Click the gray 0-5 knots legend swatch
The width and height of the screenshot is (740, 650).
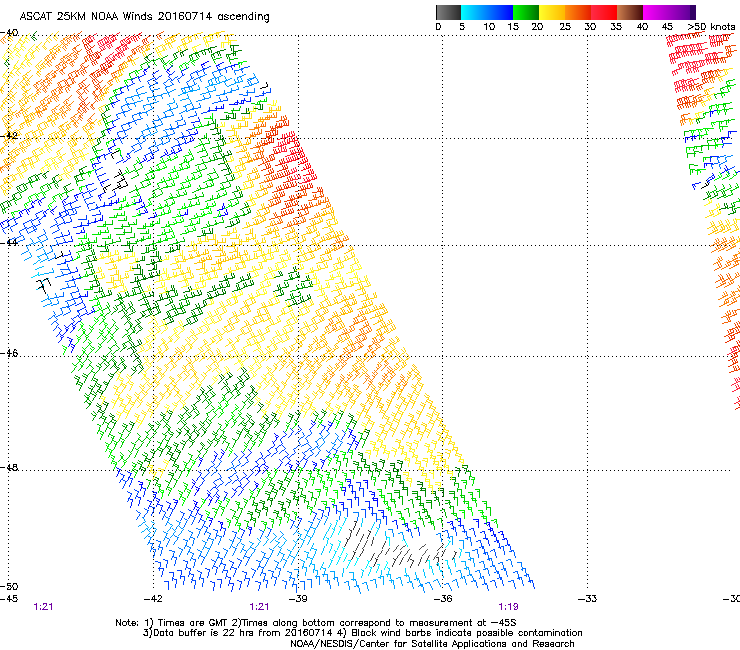[x=448, y=12]
